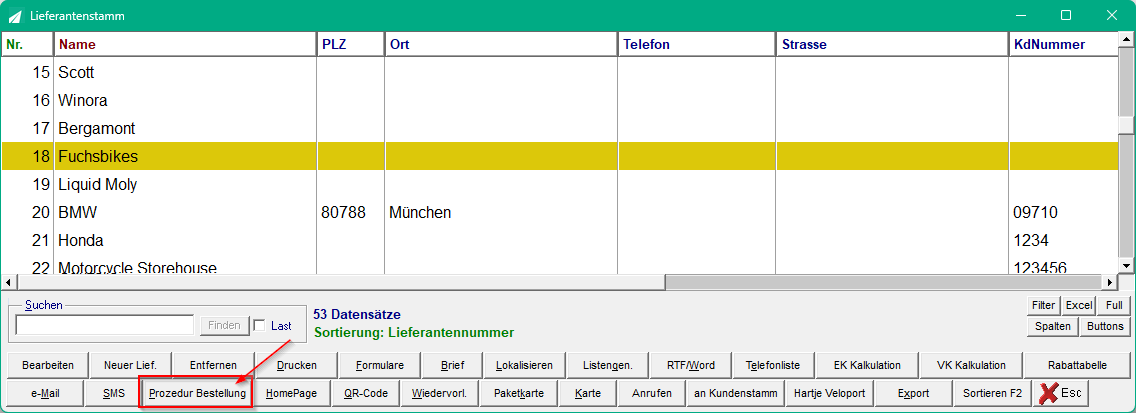Click the Excel button

pos(1079,306)
